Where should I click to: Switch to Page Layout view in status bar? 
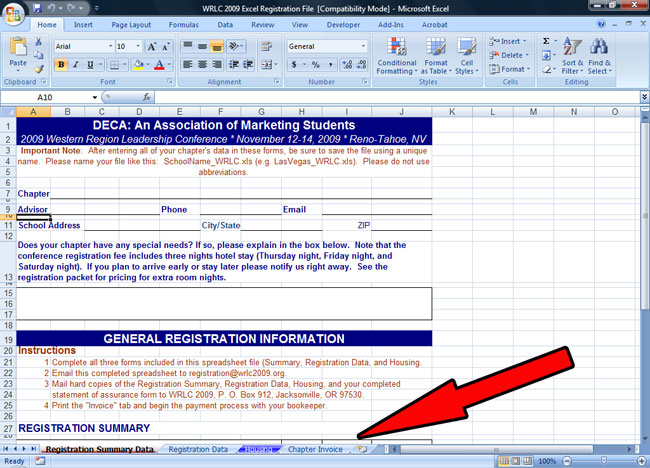[516, 461]
